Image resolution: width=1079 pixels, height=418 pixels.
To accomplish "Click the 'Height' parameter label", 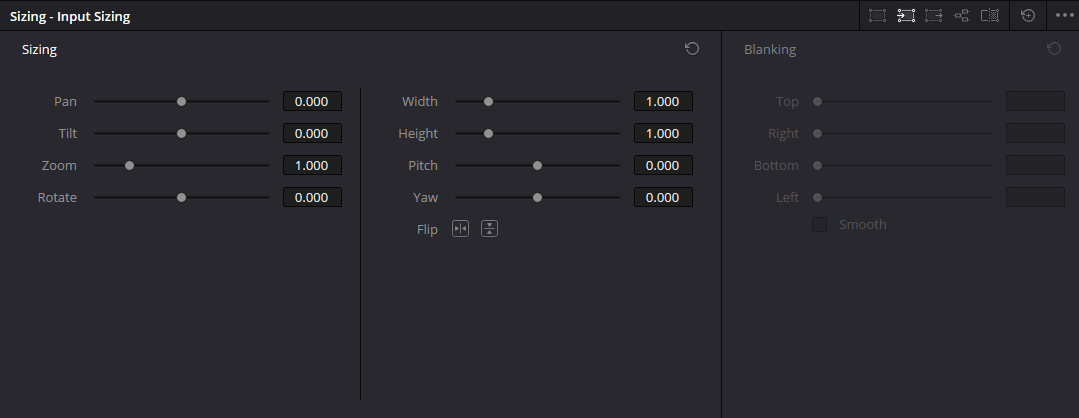I will tap(418, 134).
